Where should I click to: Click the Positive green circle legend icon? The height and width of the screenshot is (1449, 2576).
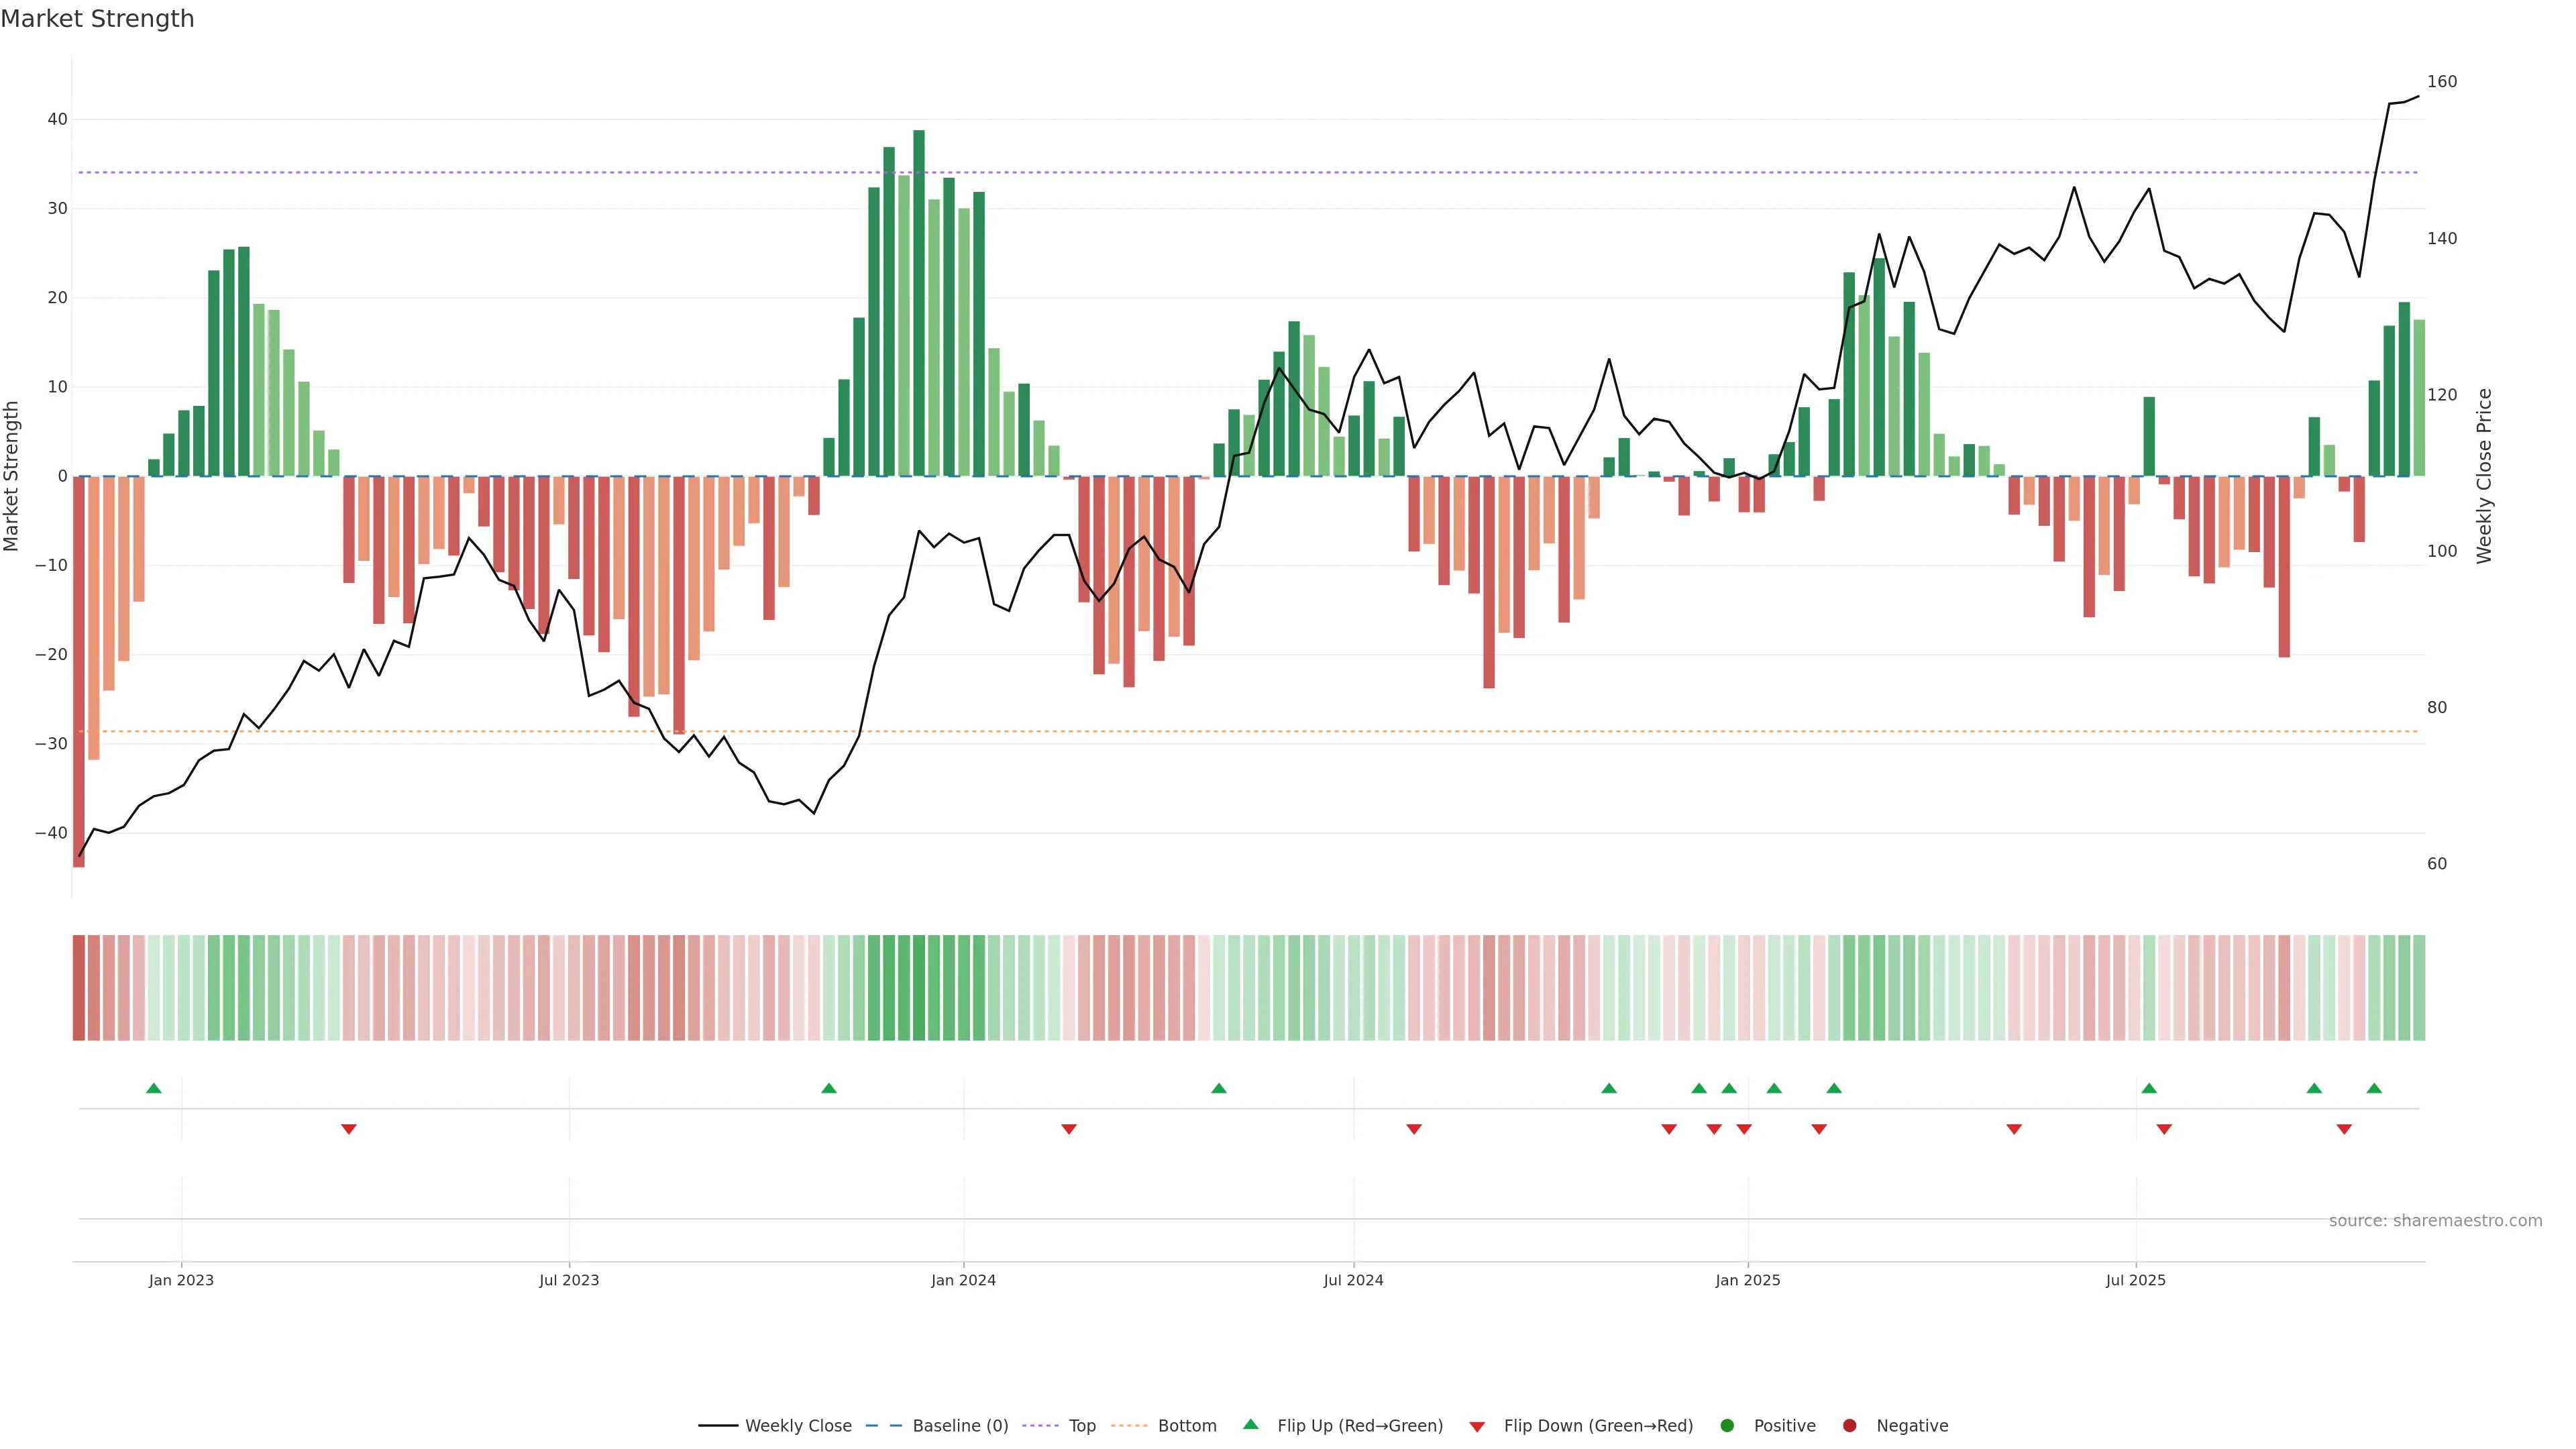(1727, 1426)
